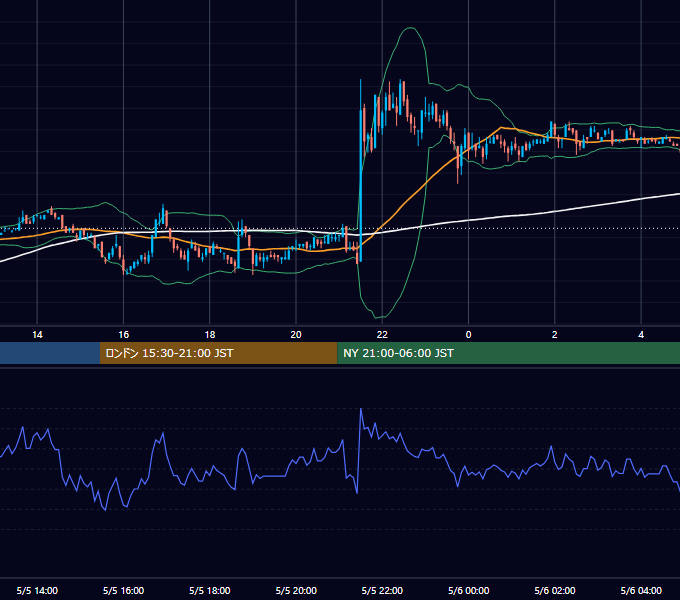Viewport: 680px width, 600px height.
Task: Click the upper time axis label 14
Action: tap(37, 335)
